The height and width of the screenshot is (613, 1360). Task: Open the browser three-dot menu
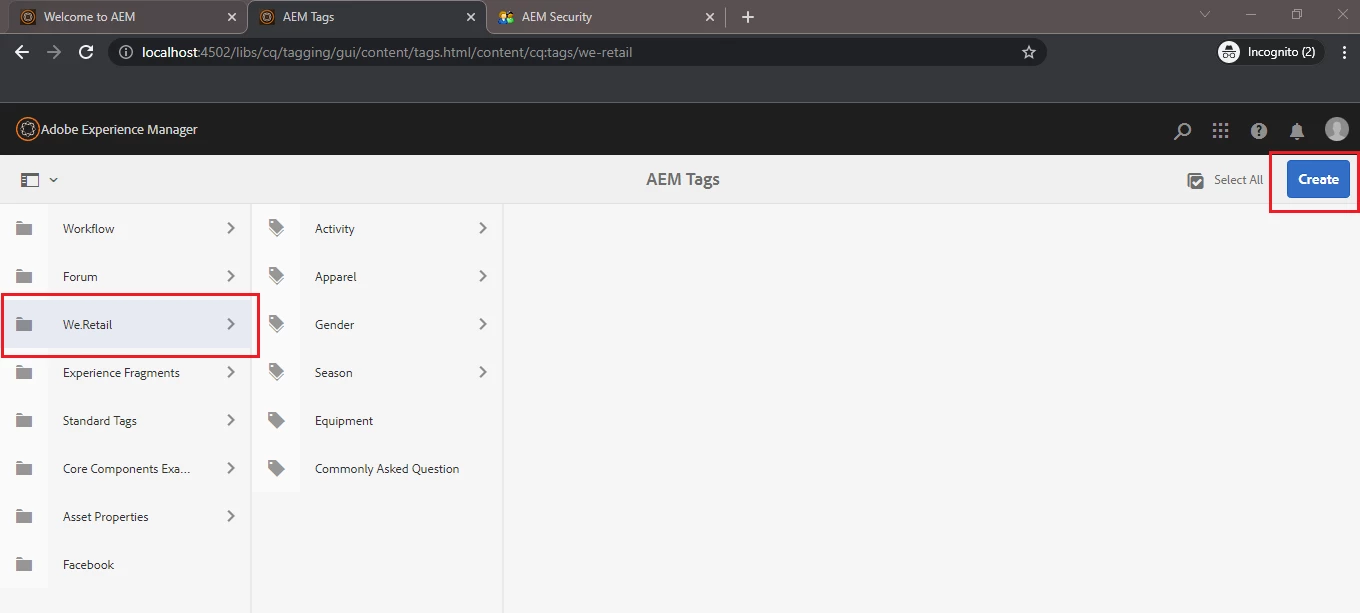pyautogui.click(x=1343, y=52)
